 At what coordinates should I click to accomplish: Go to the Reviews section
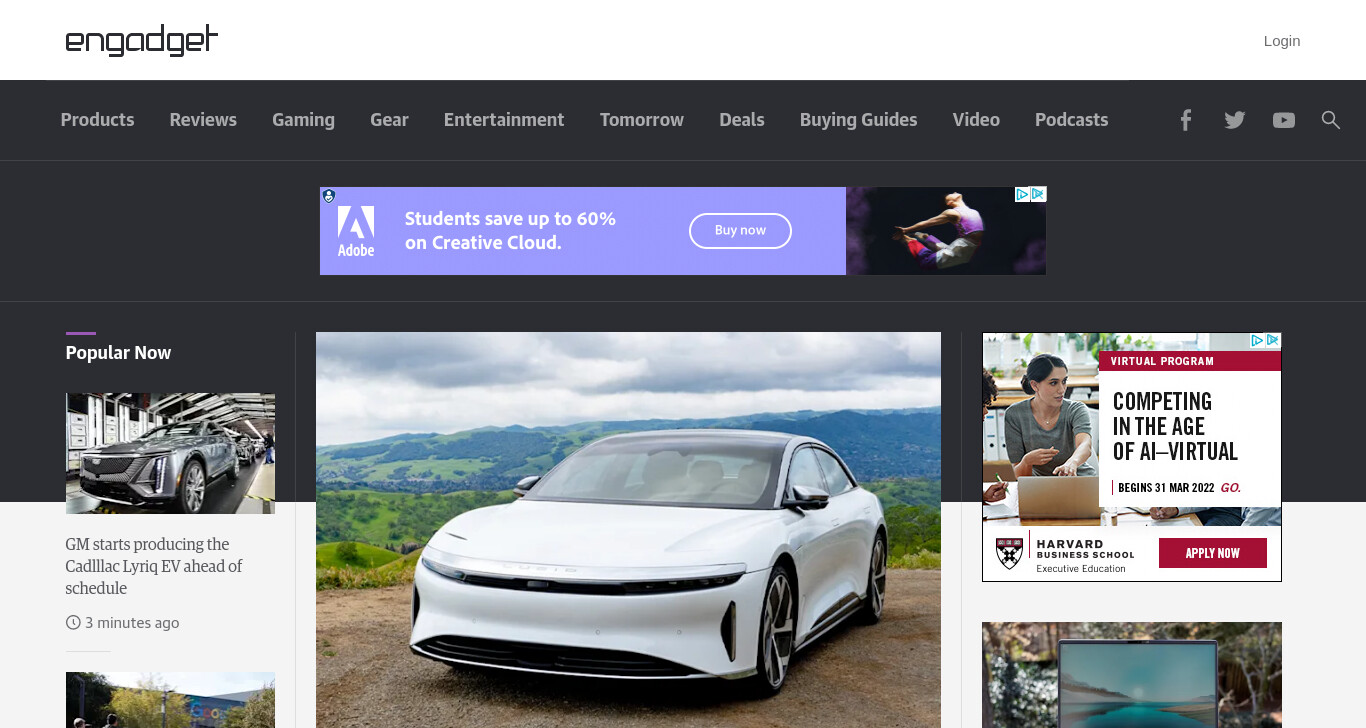(203, 120)
